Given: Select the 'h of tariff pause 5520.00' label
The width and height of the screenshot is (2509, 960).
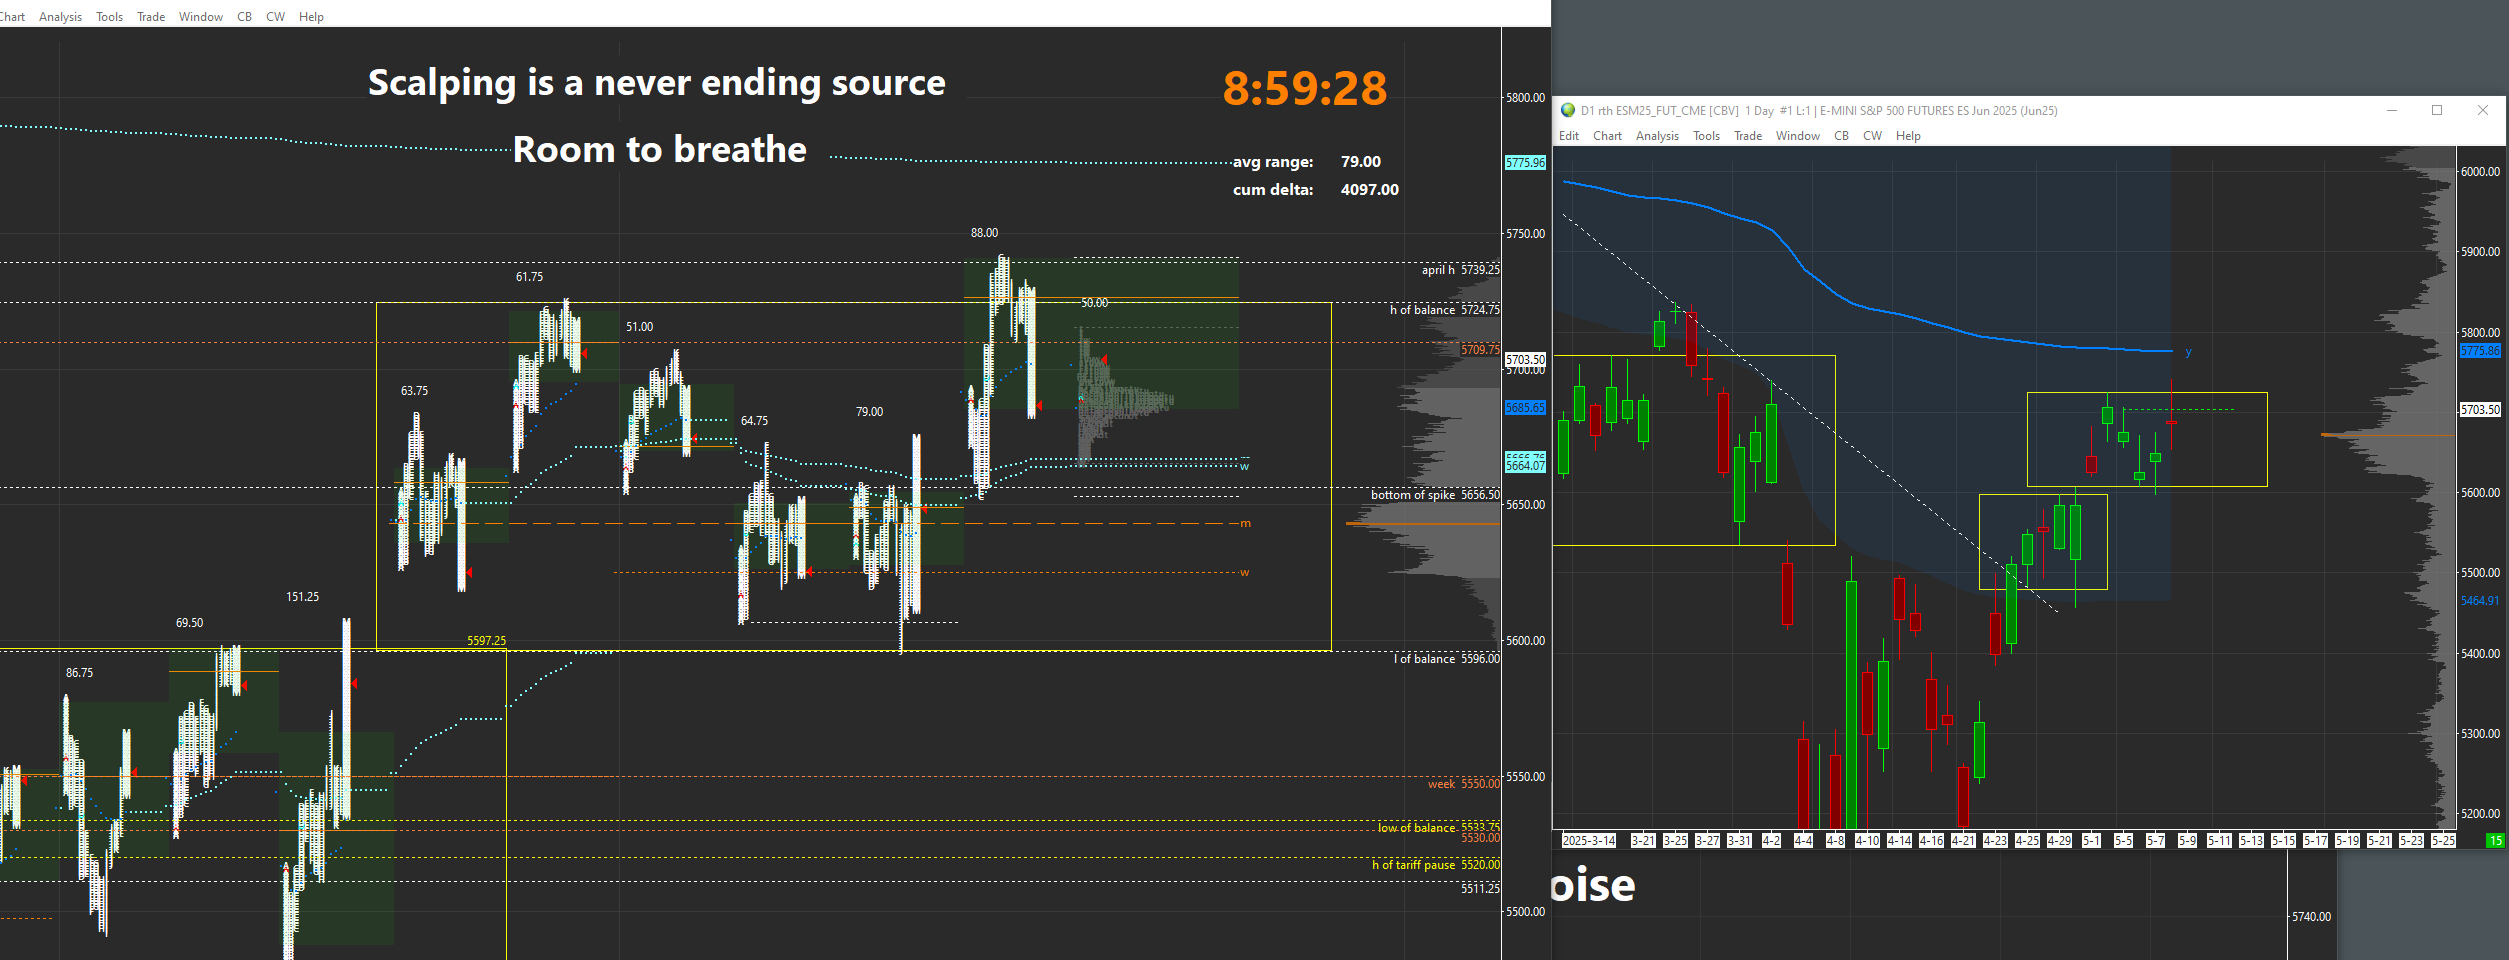Looking at the screenshot, I should pos(1436,865).
